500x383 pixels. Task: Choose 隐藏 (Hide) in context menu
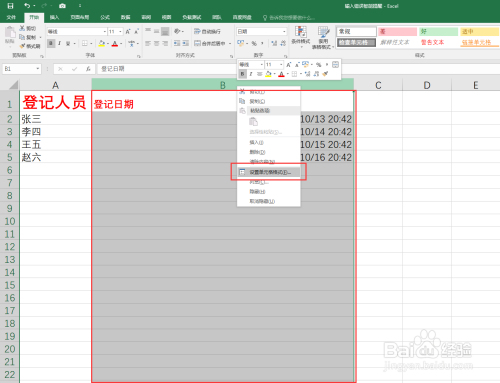point(269,192)
